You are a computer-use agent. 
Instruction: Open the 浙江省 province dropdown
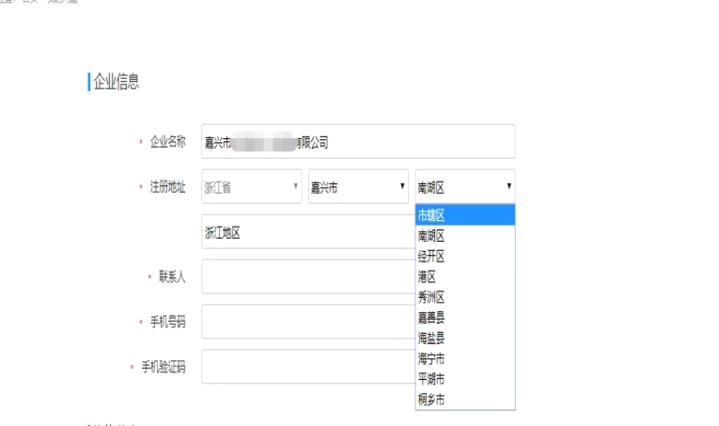point(251,187)
